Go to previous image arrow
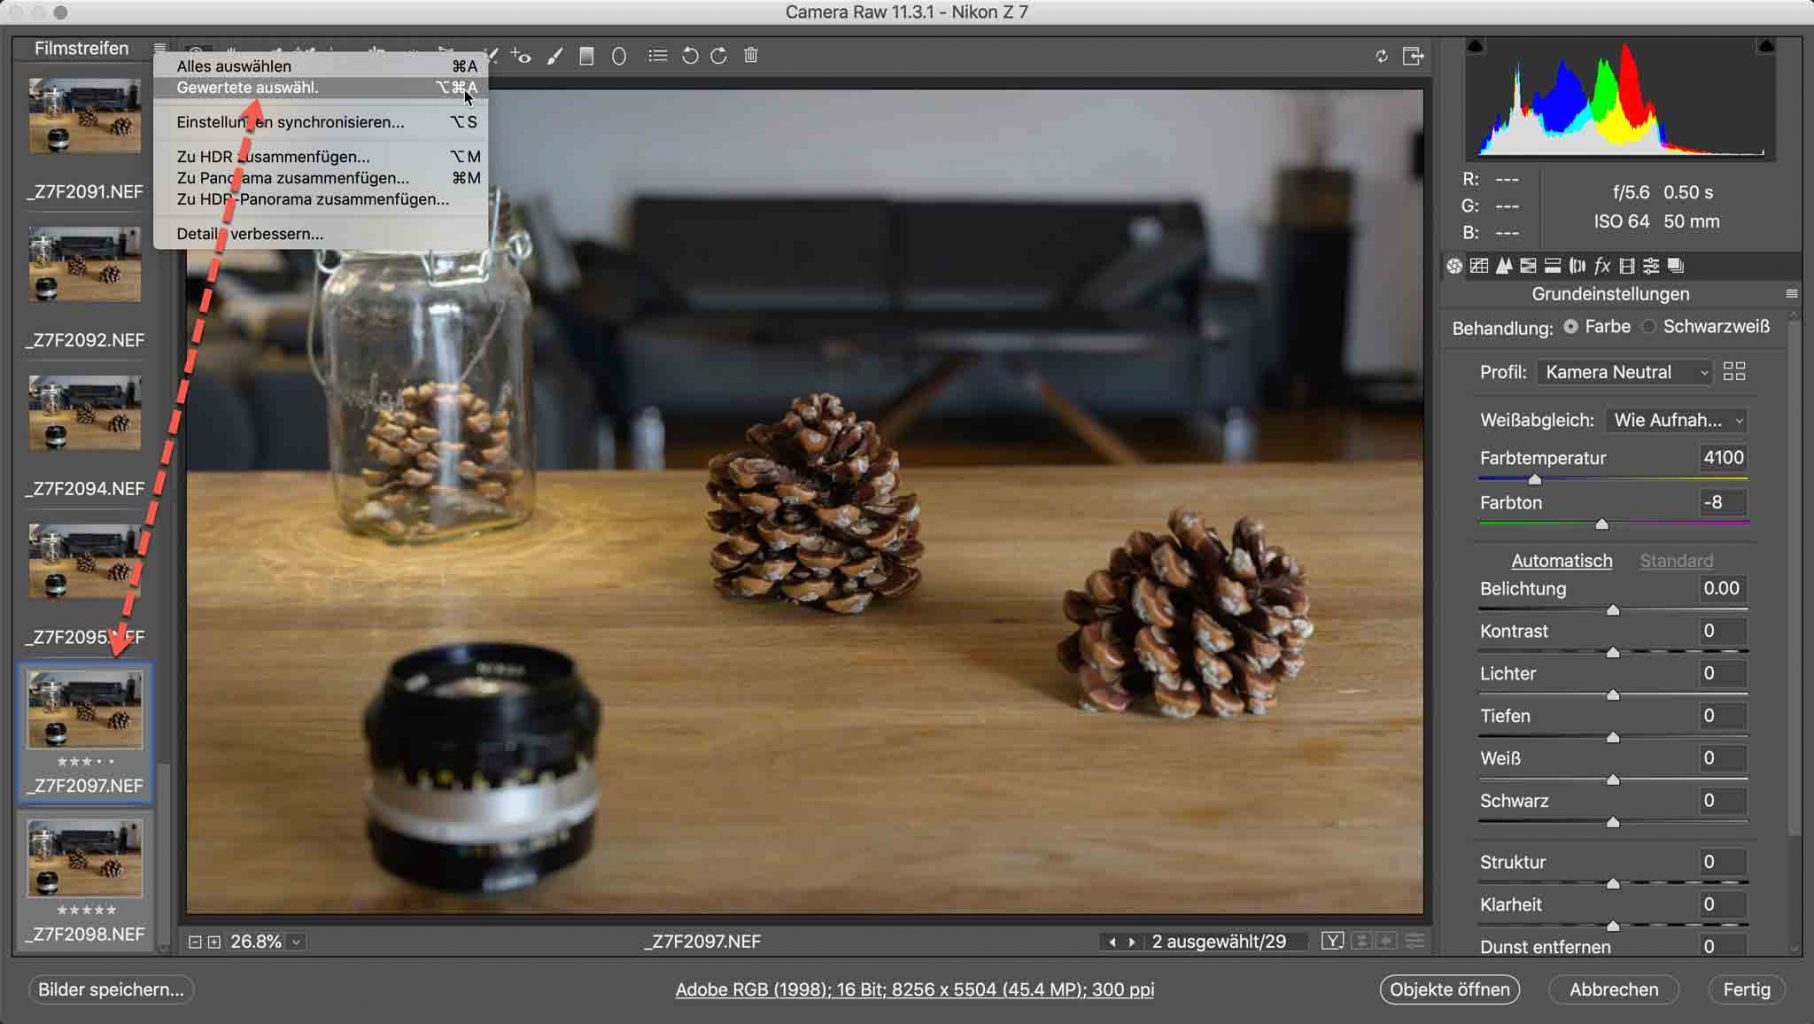Screen dimensions: 1814x1024 [1111, 942]
